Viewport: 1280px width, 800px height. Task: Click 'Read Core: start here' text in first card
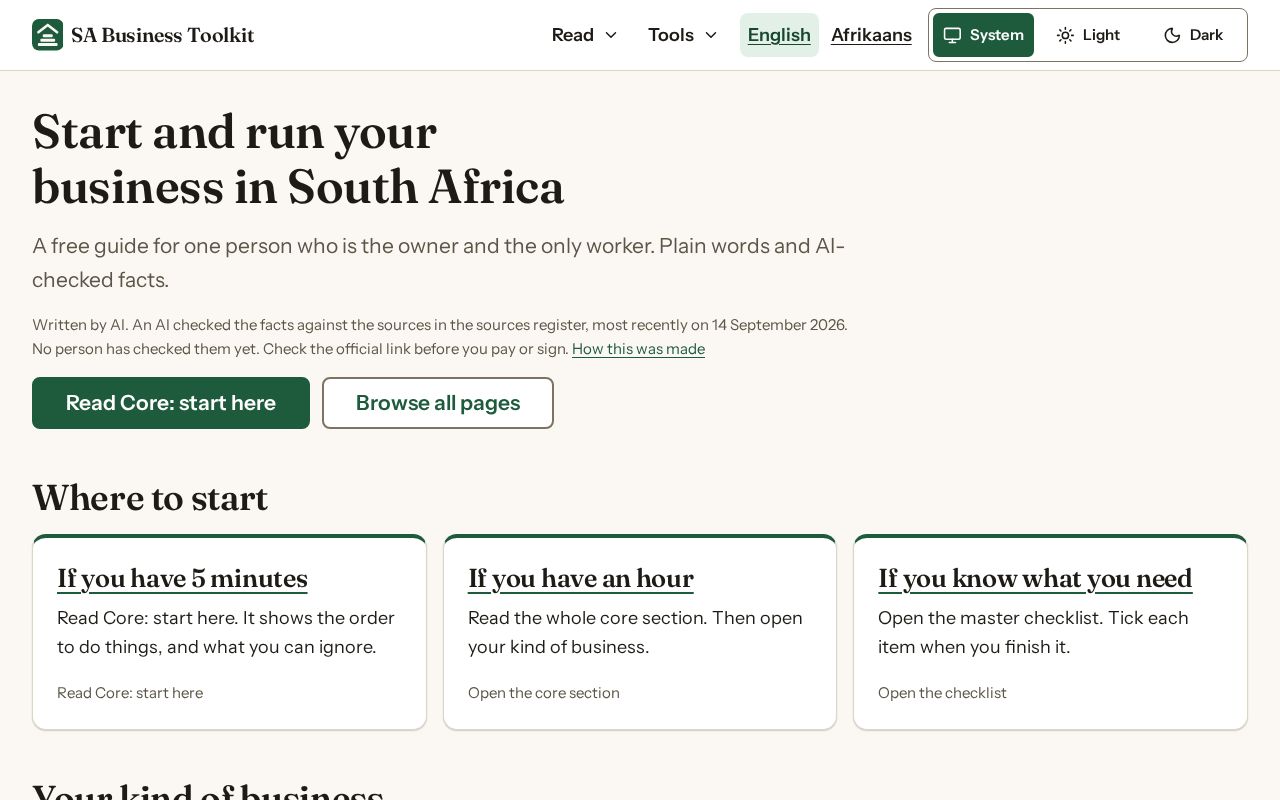tap(130, 693)
